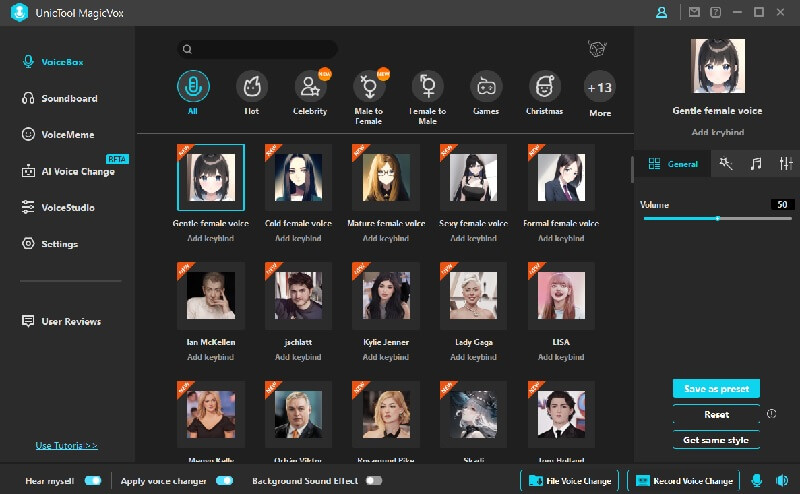Screen dimensions: 800x494
Task: Select the Lady Gaga voice thumbnail
Action: 474,296
